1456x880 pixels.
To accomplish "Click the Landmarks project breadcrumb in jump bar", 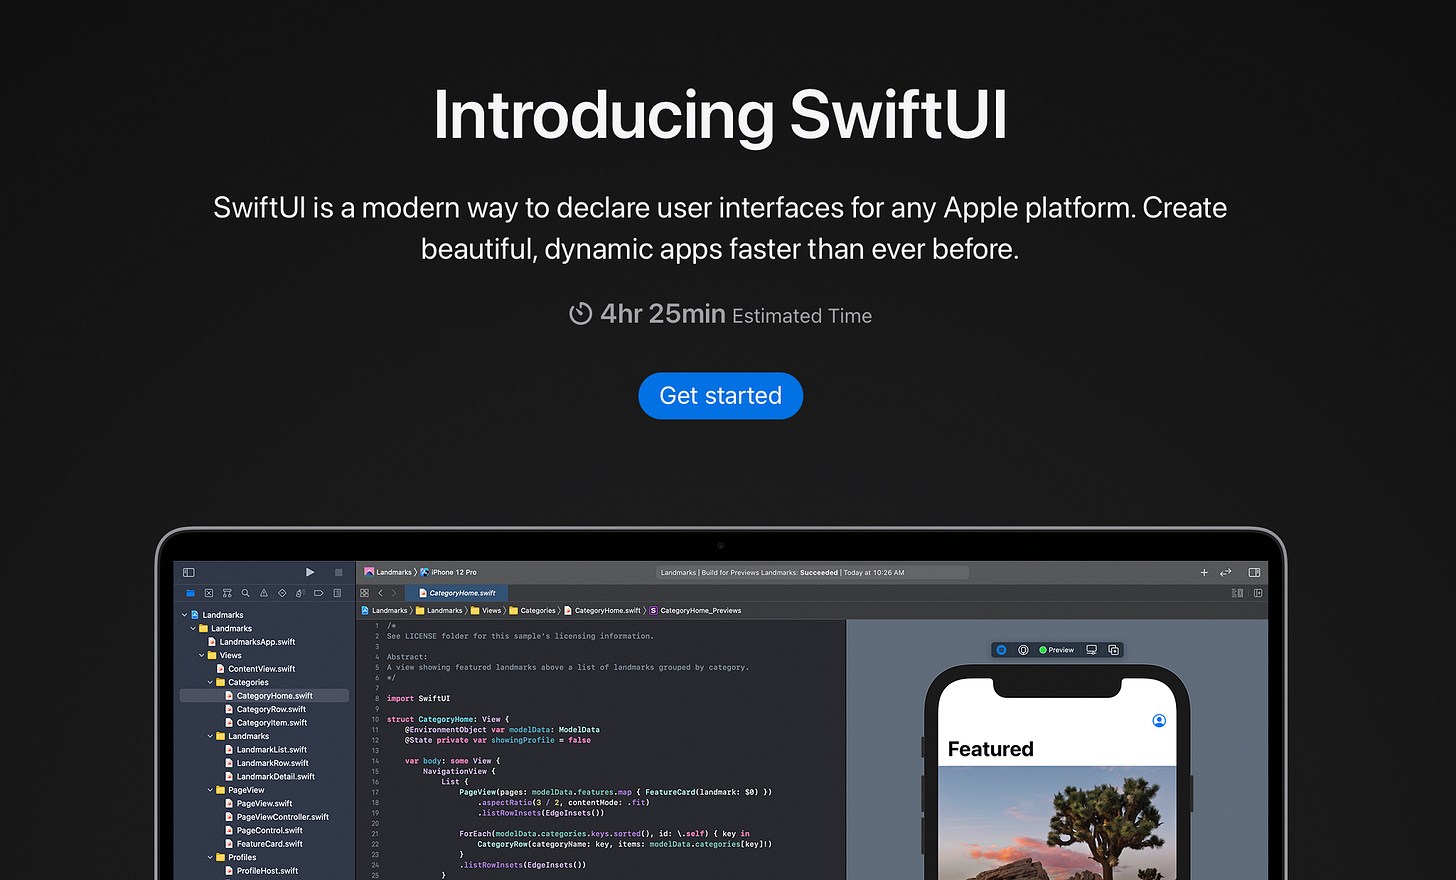I will coord(384,611).
